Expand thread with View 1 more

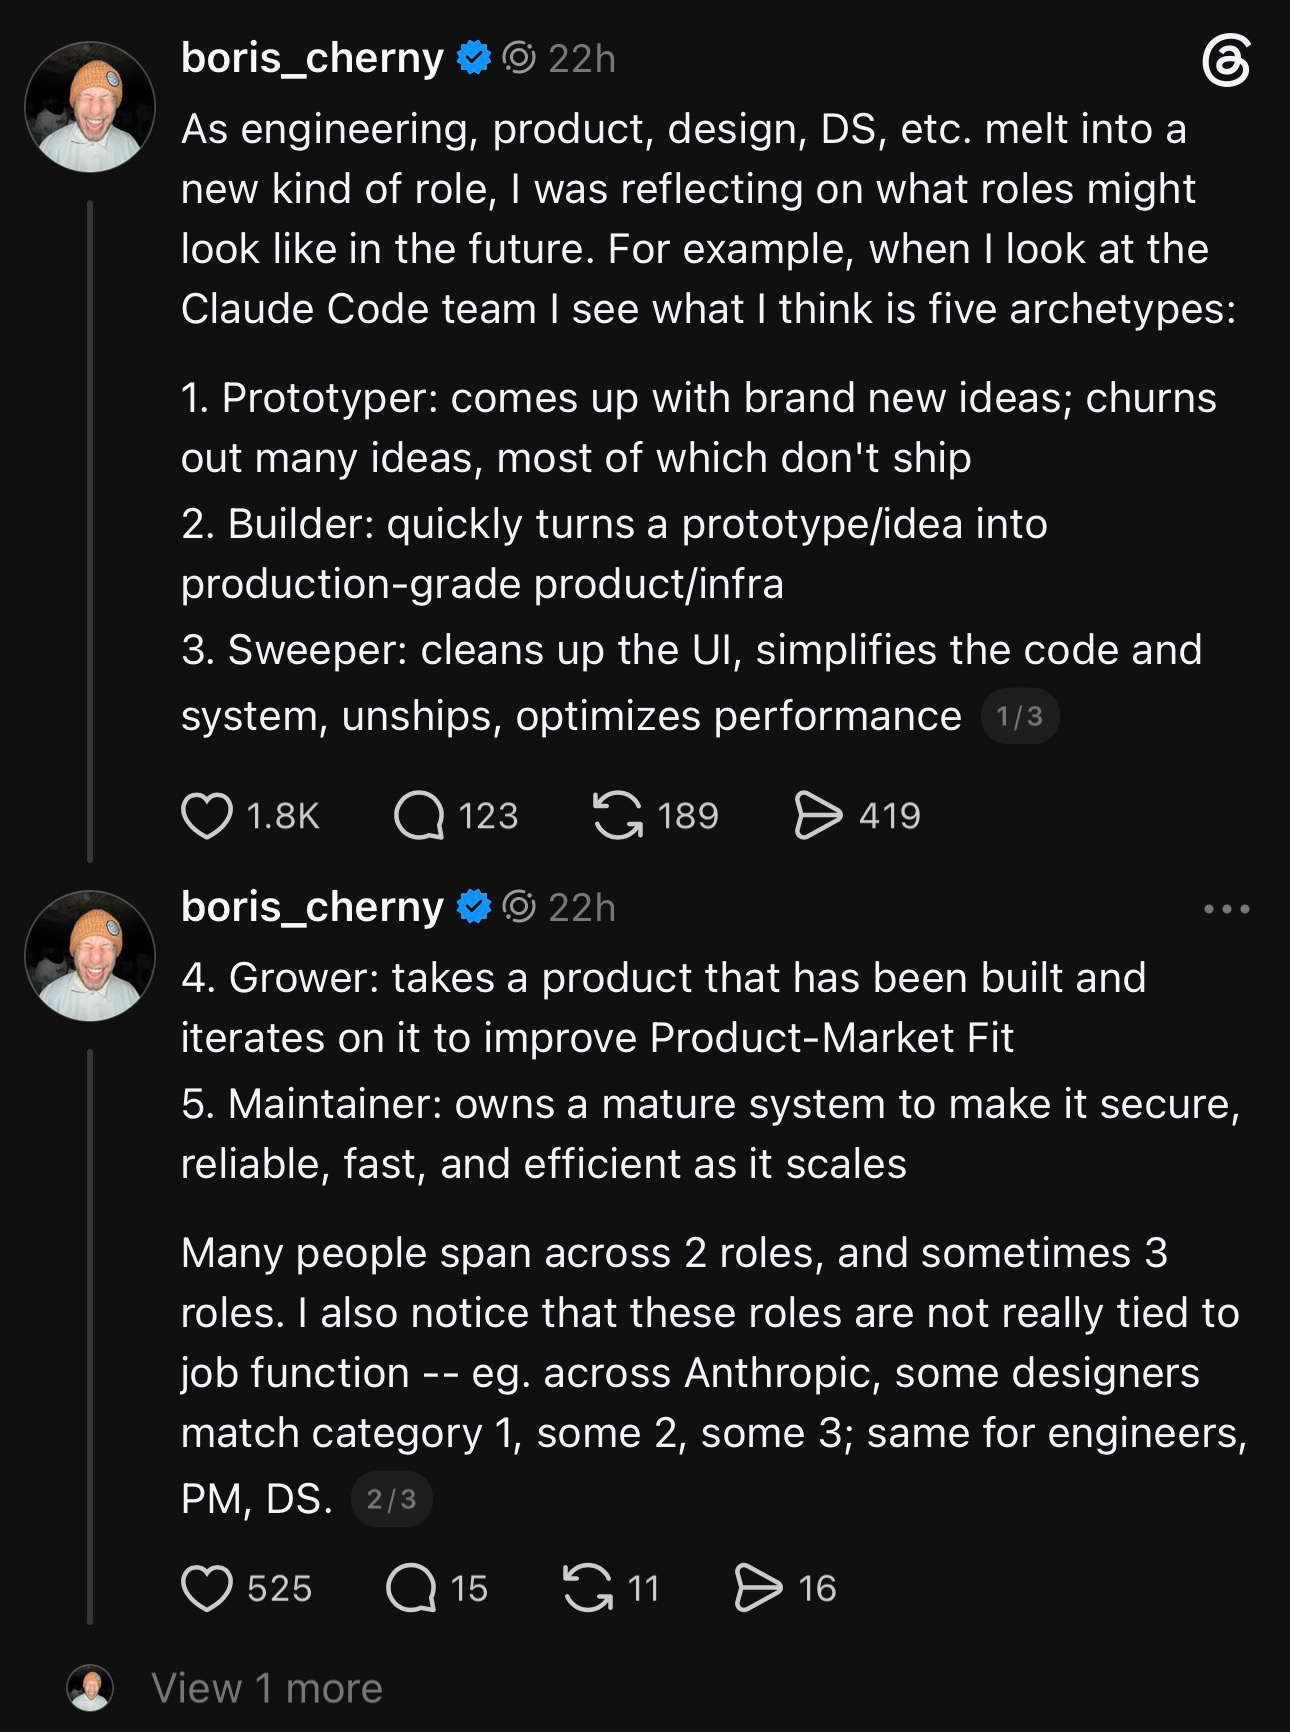click(x=267, y=1688)
